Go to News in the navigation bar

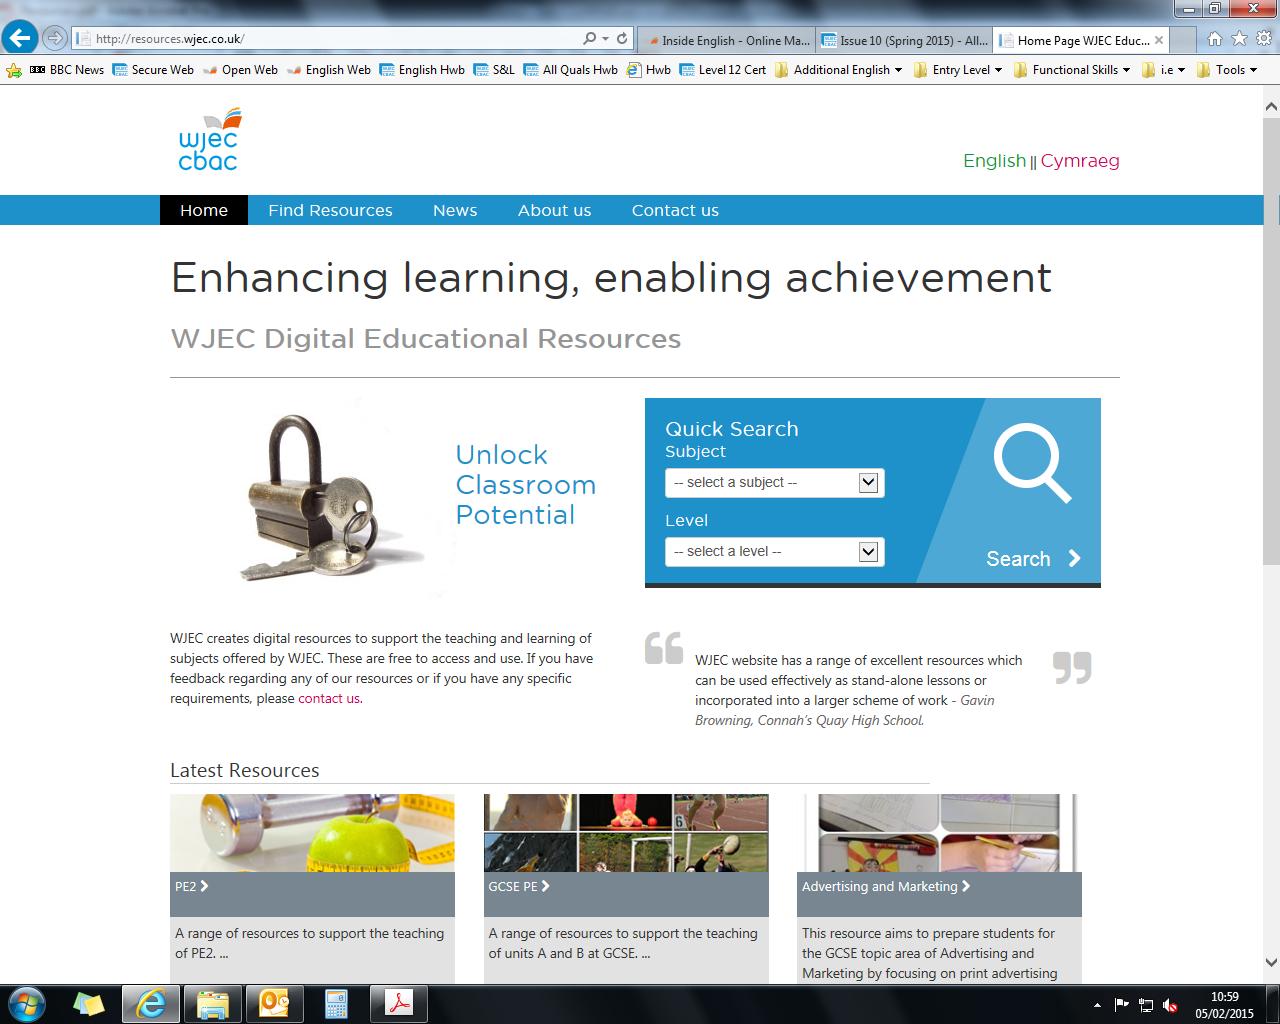455,210
